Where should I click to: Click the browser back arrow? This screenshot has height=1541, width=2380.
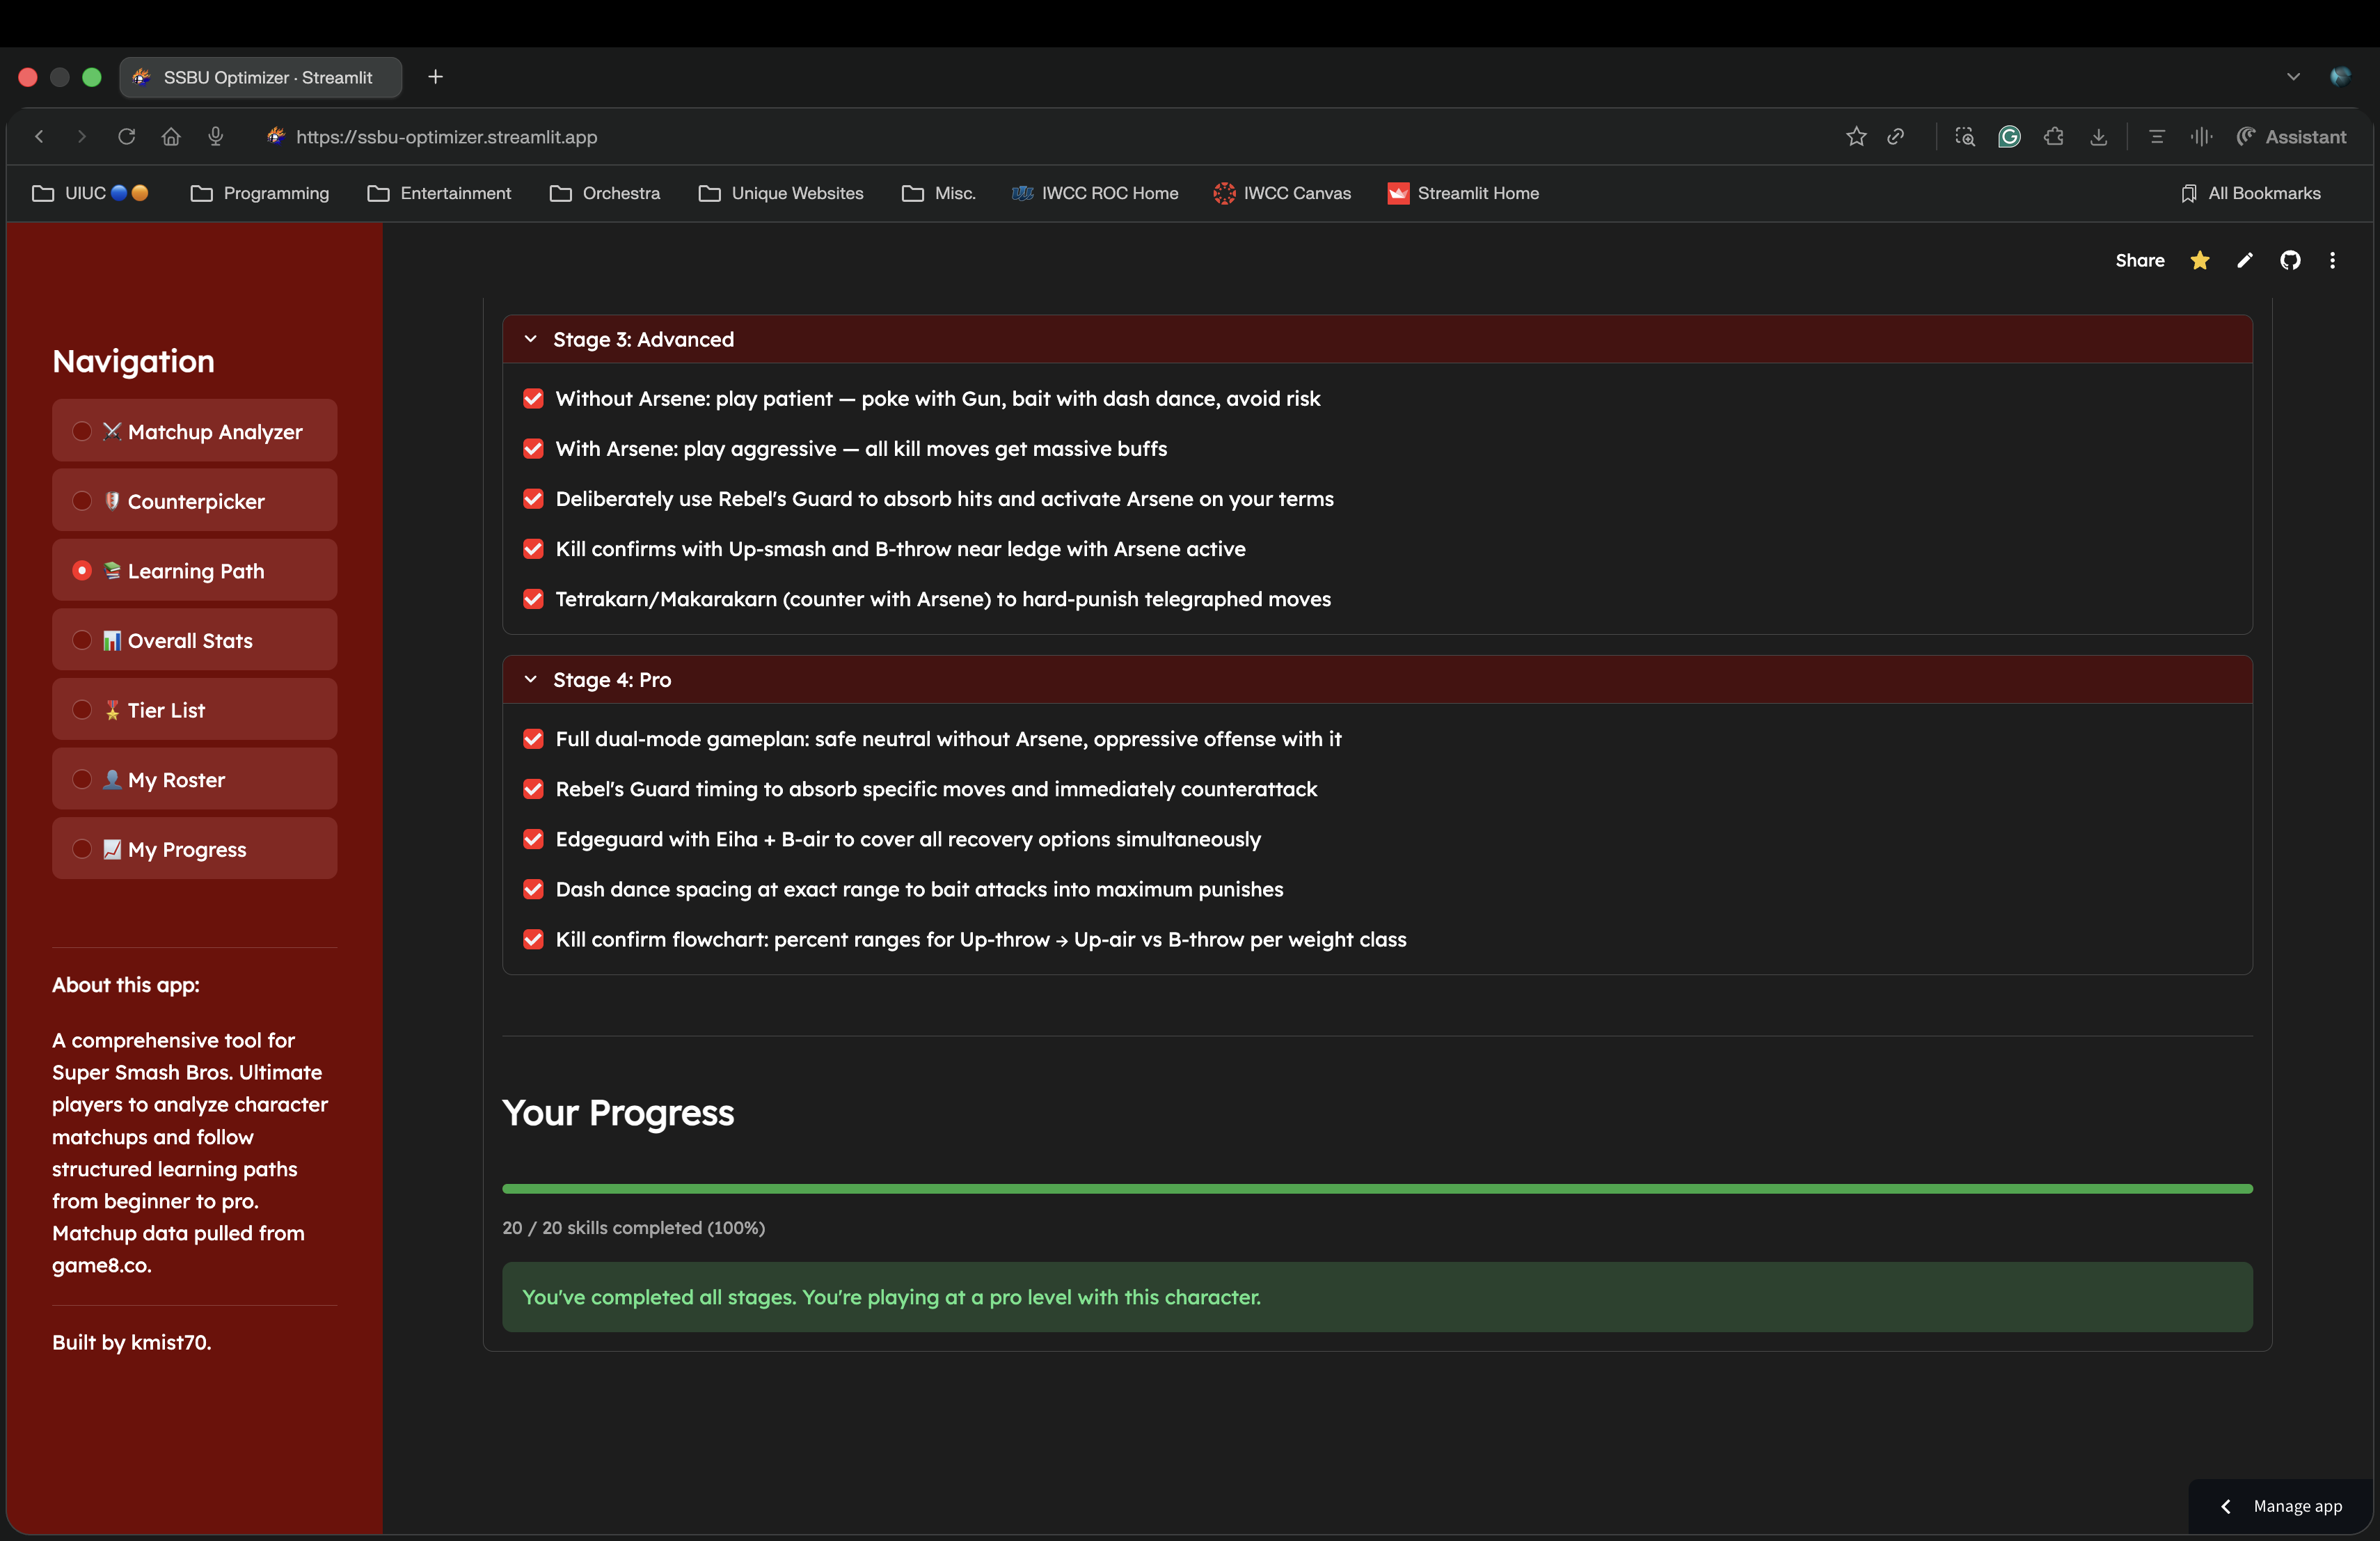pyautogui.click(x=39, y=137)
